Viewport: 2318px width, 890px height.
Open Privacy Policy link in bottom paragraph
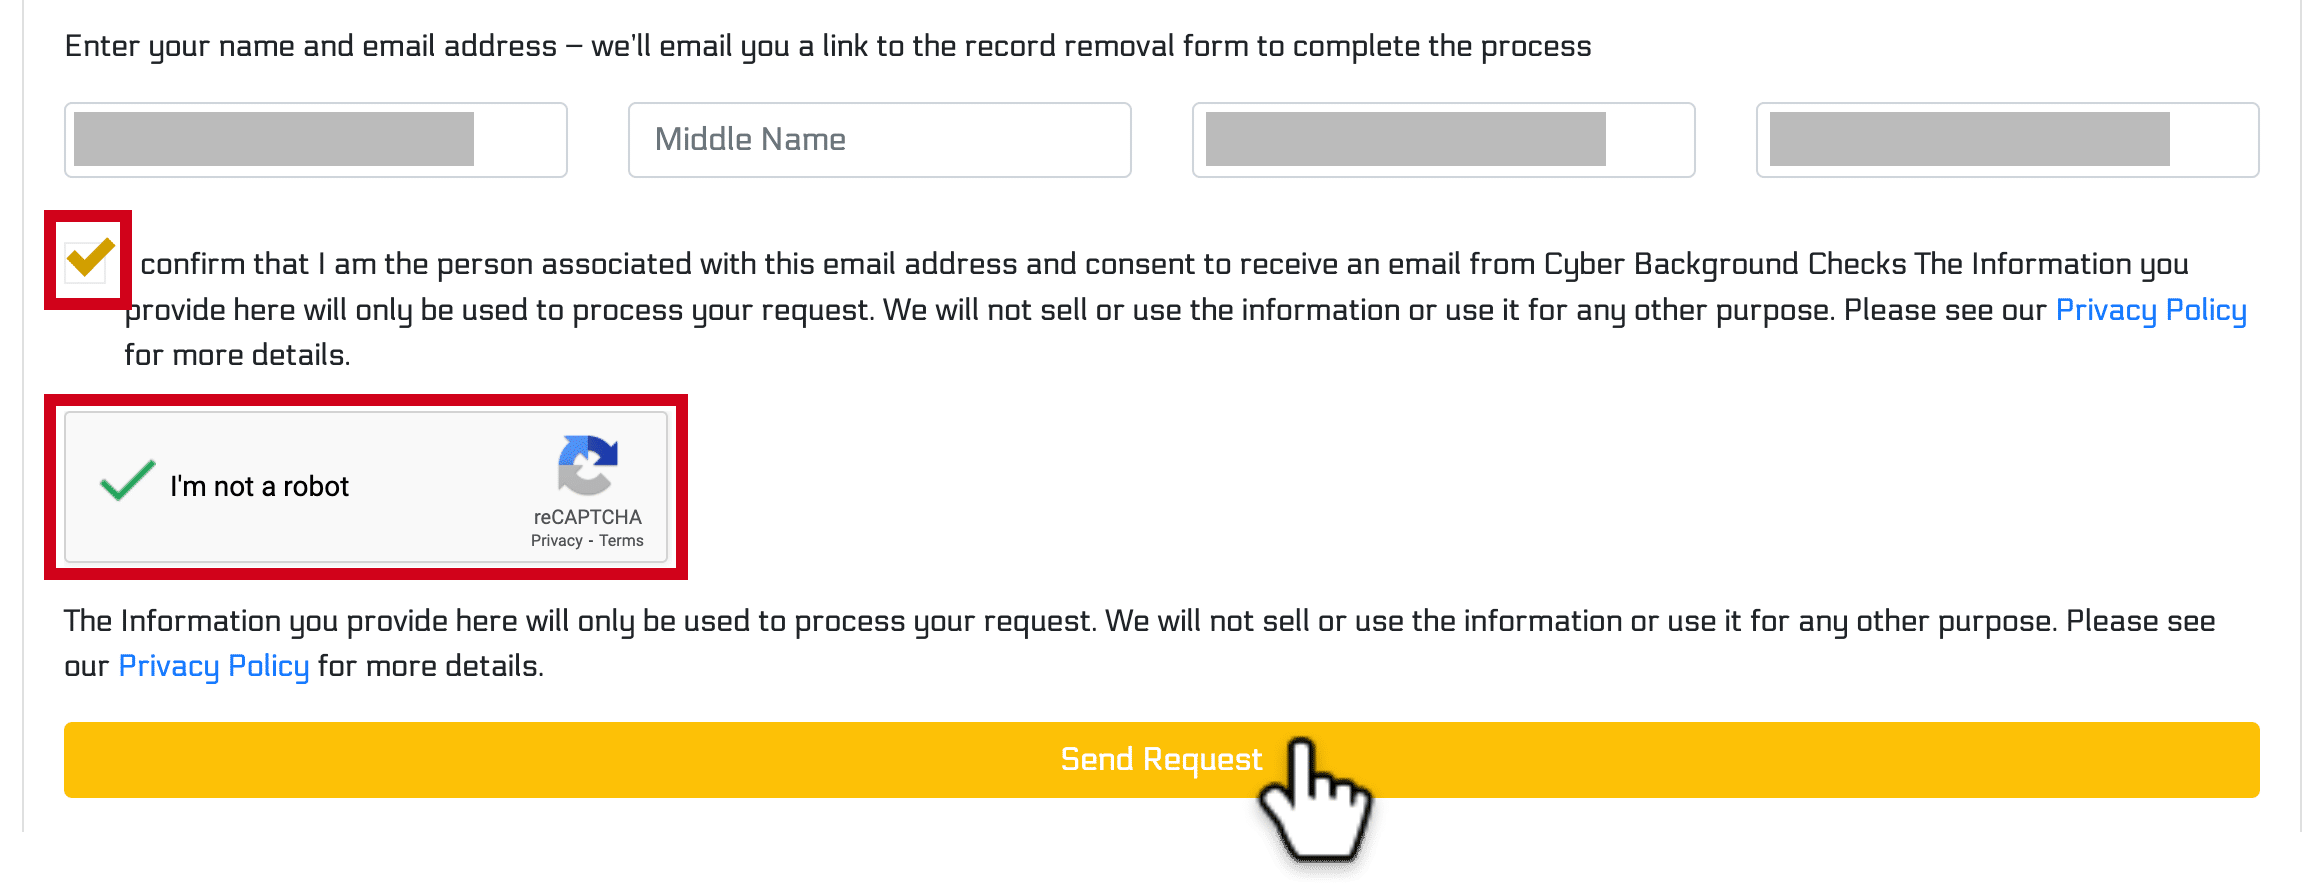tap(214, 666)
